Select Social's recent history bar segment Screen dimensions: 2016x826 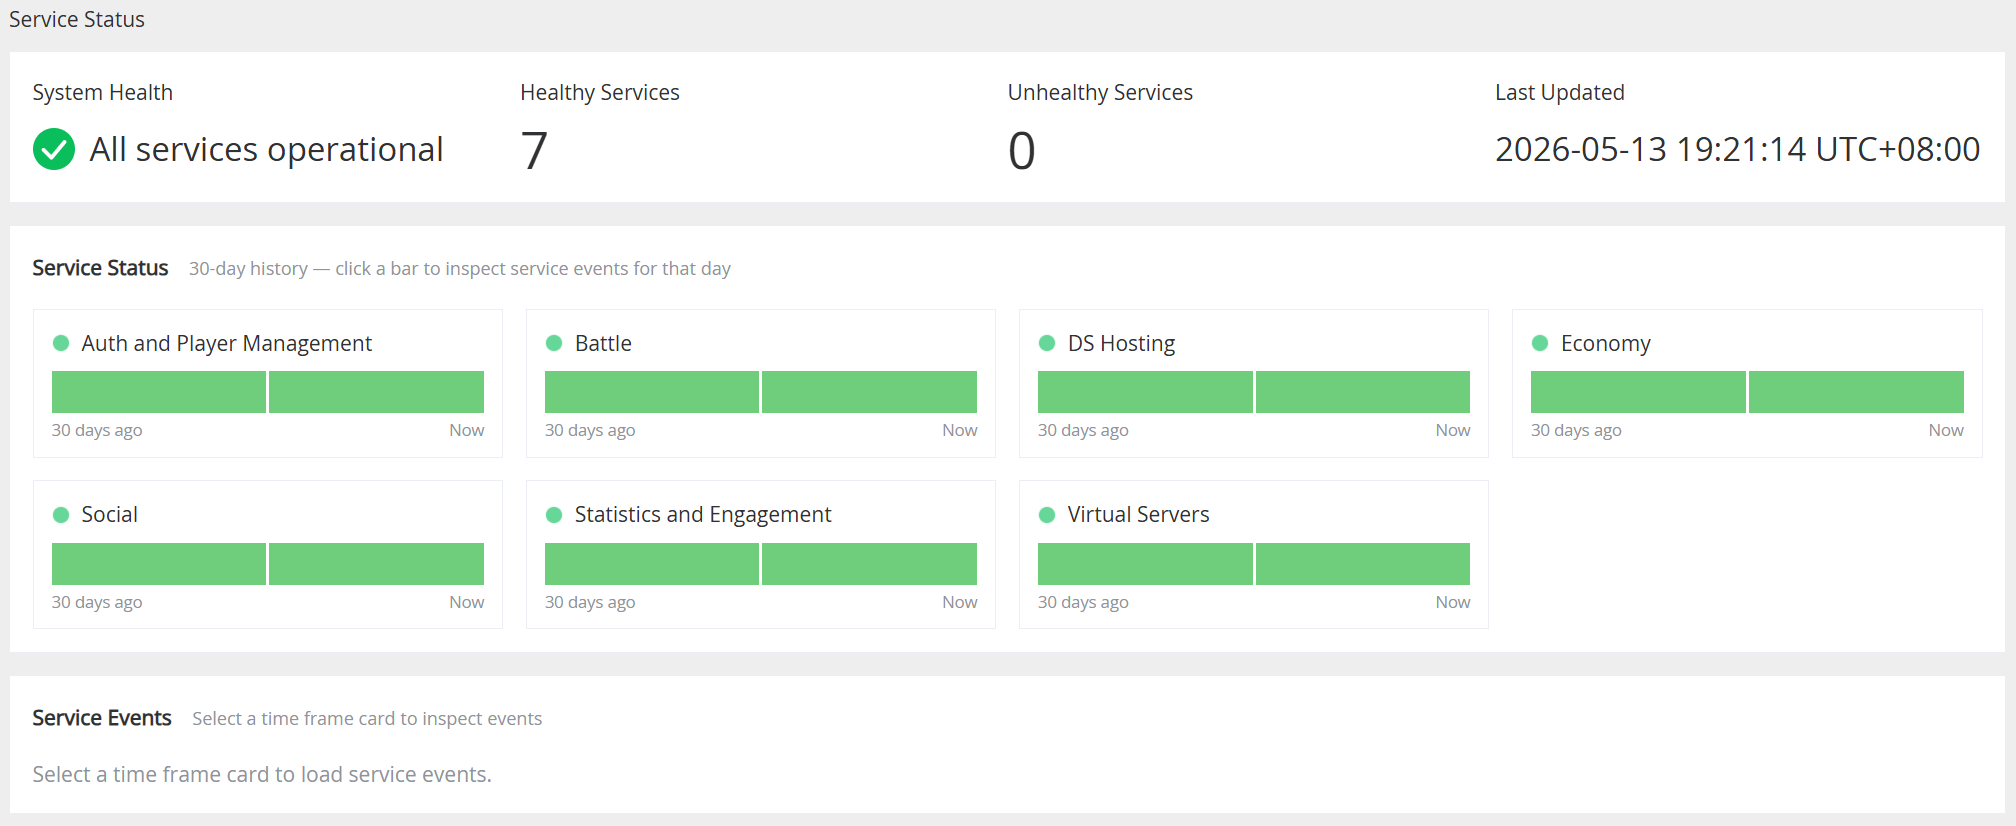376,564
